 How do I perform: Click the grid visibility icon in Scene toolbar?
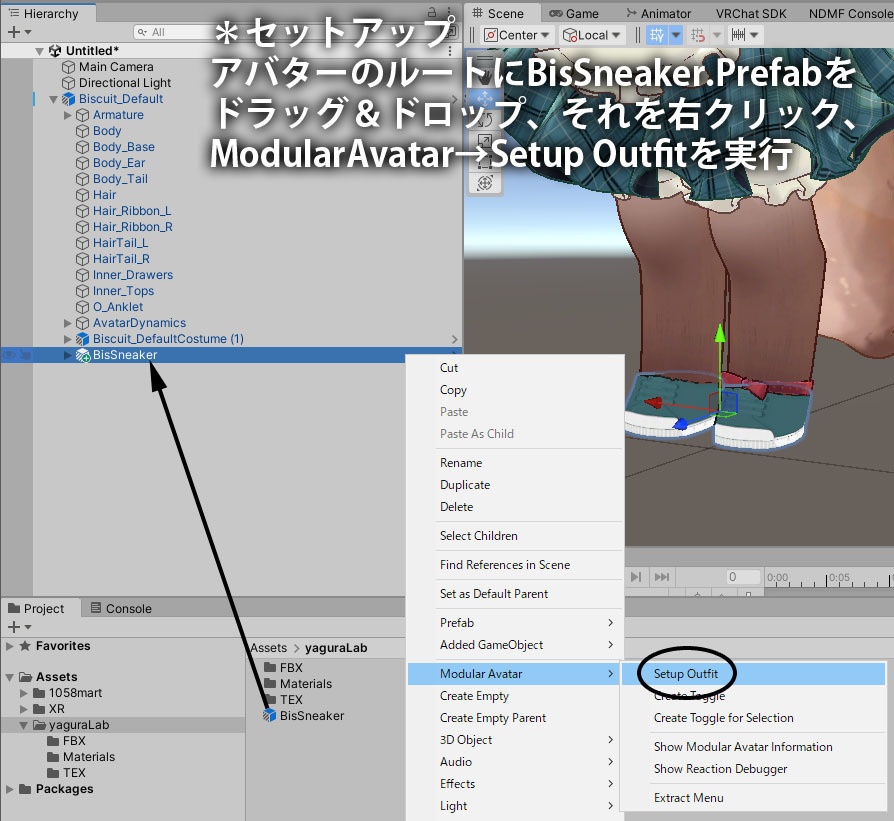click(655, 34)
